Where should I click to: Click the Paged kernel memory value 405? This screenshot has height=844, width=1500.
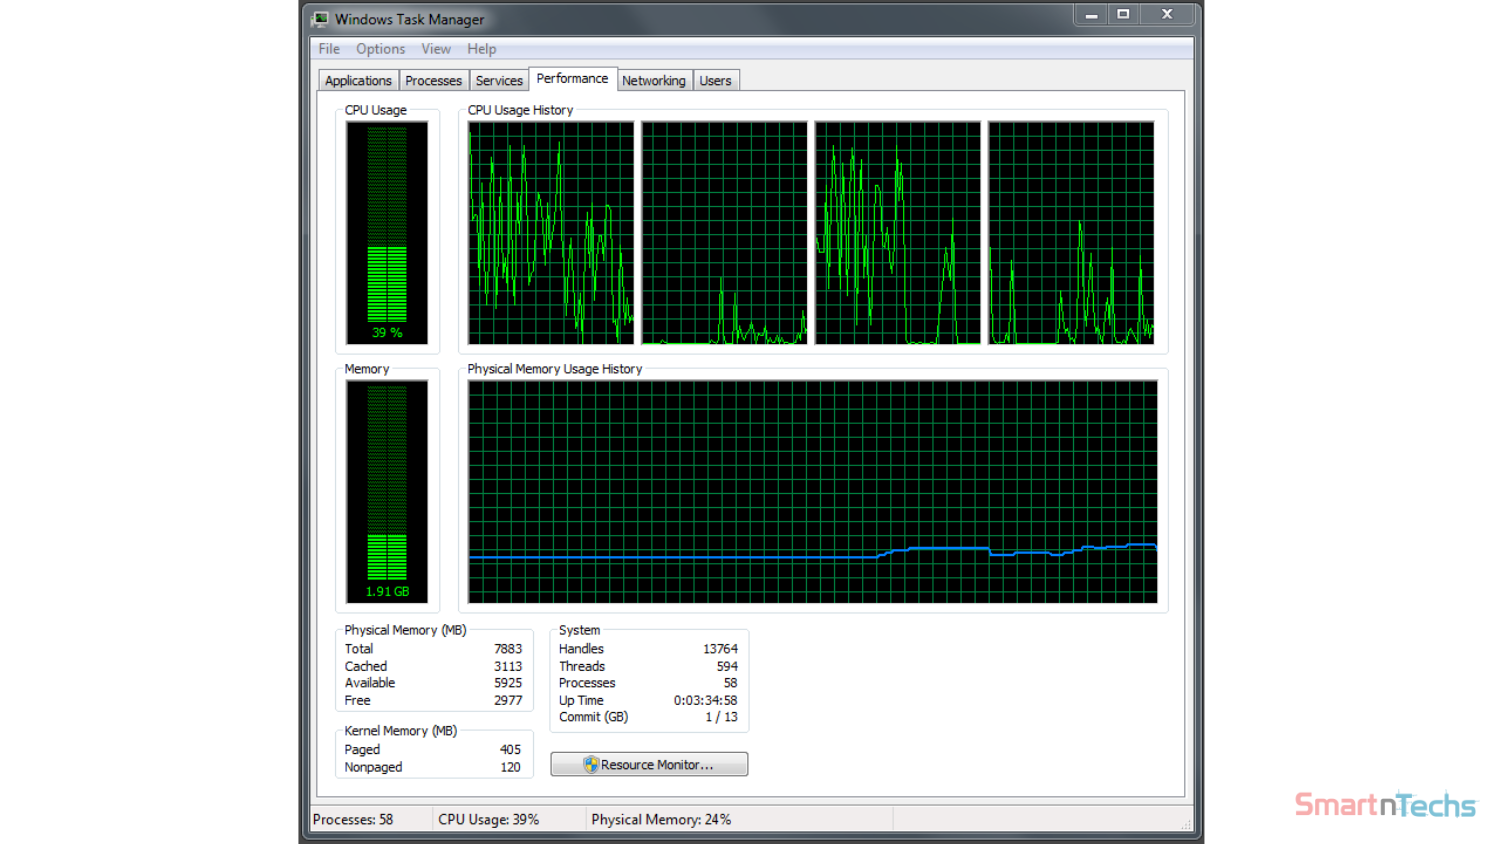coord(510,749)
